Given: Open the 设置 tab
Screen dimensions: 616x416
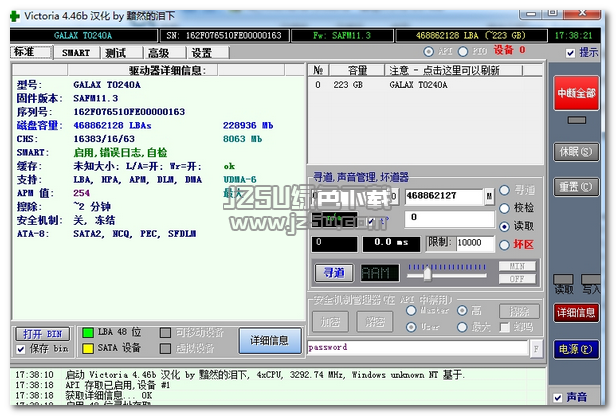Looking at the screenshot, I should pos(208,53).
